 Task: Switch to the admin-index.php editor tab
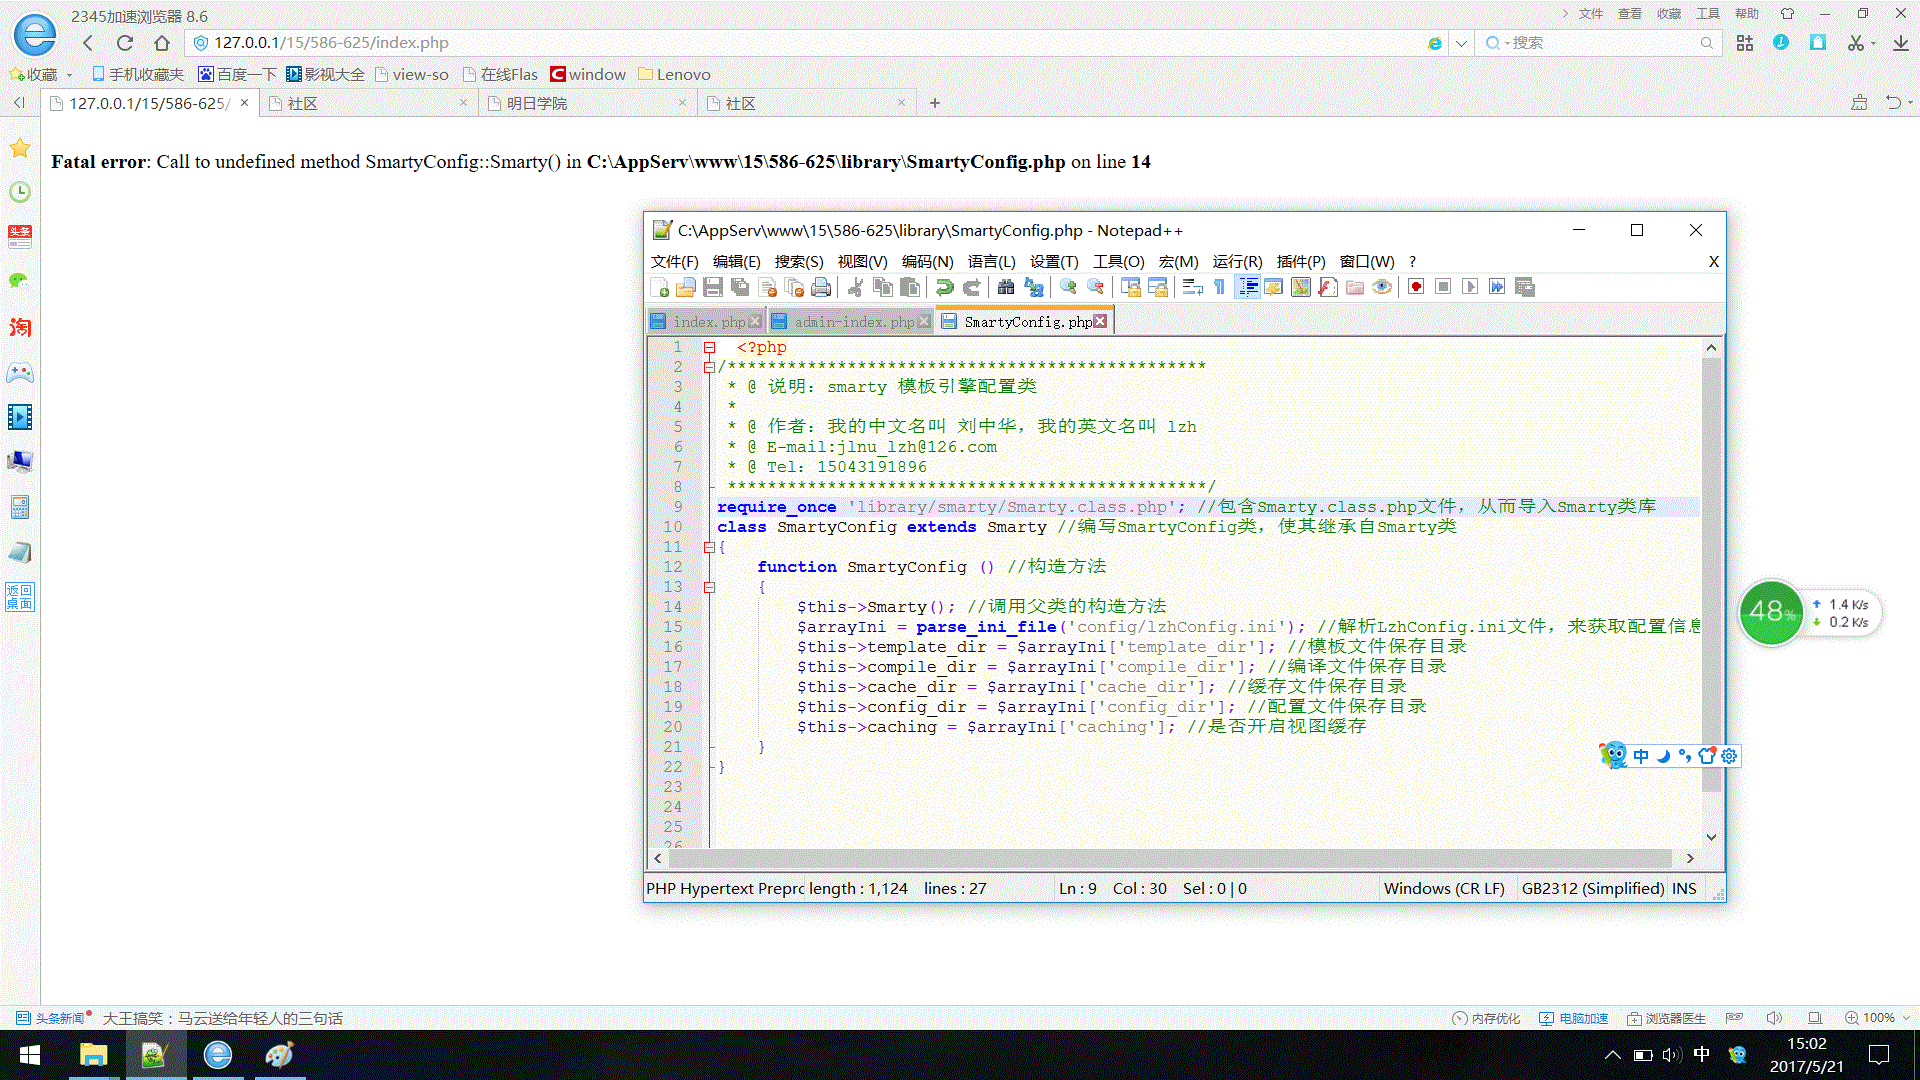[853, 322]
